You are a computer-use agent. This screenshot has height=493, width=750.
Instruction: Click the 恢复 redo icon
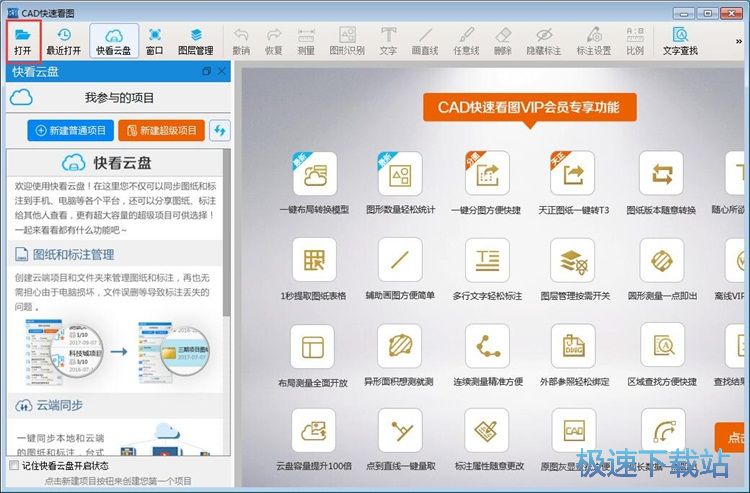tap(274, 41)
